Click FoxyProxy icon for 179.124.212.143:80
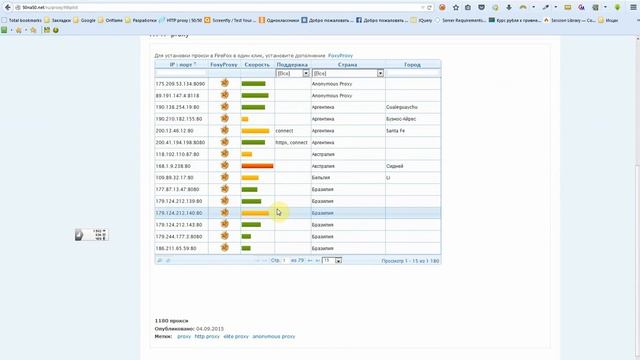The image size is (640, 360). click(x=224, y=224)
